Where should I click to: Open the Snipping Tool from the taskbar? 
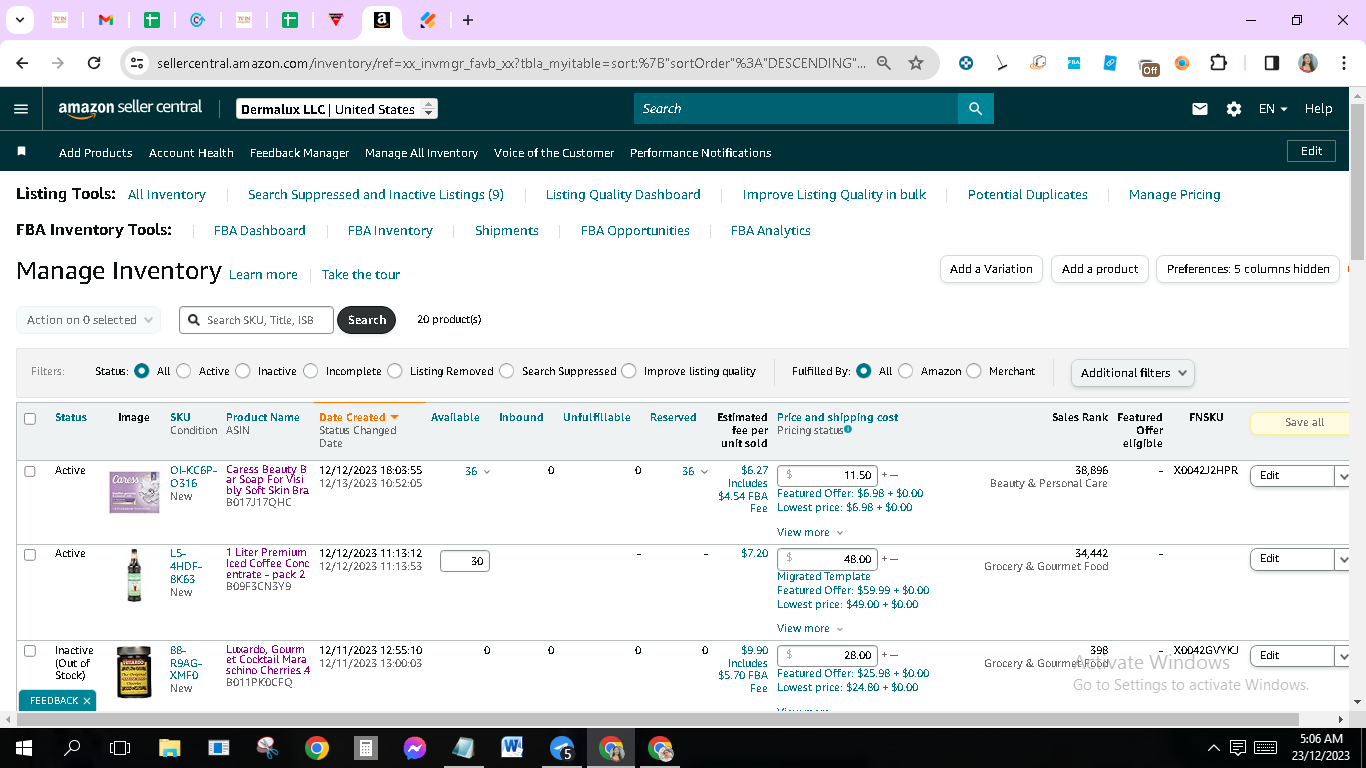[x=268, y=747]
